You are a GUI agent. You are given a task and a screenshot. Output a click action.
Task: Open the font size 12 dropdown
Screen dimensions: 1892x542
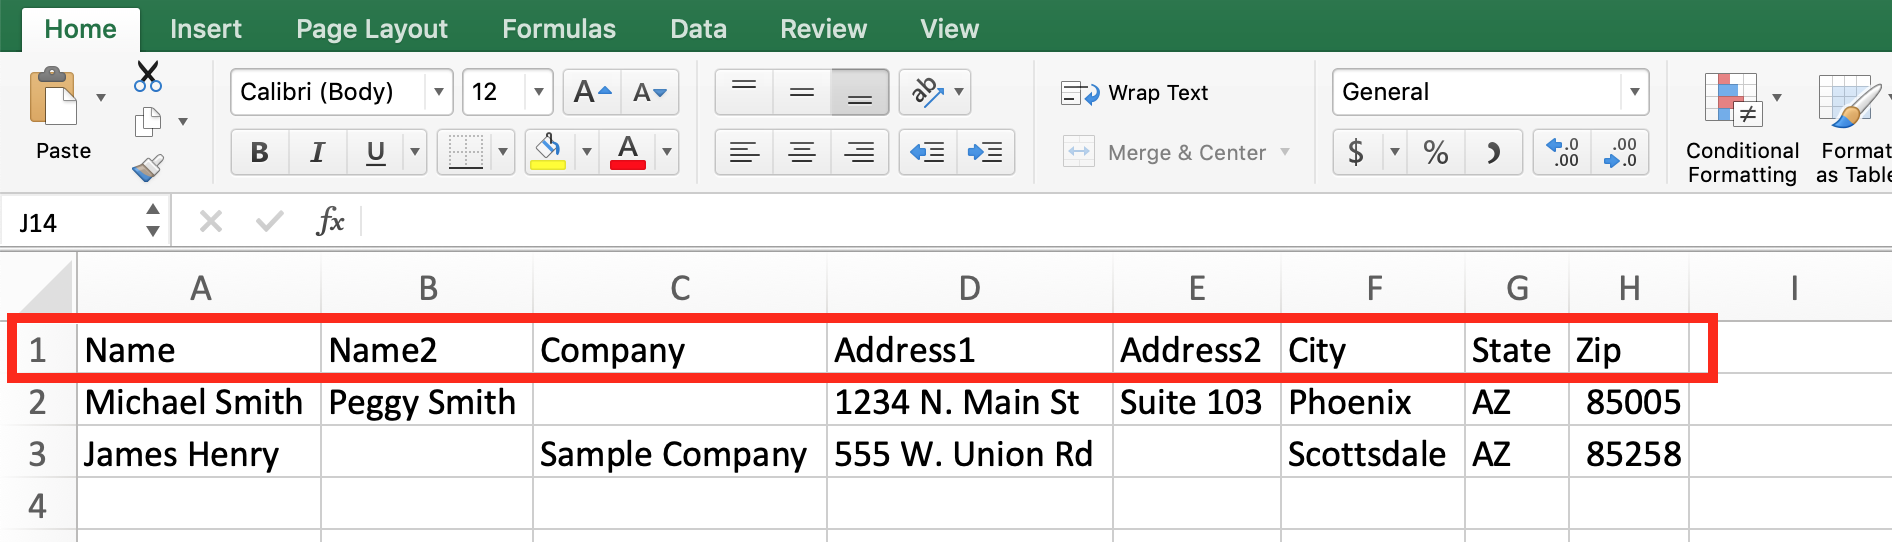(538, 93)
